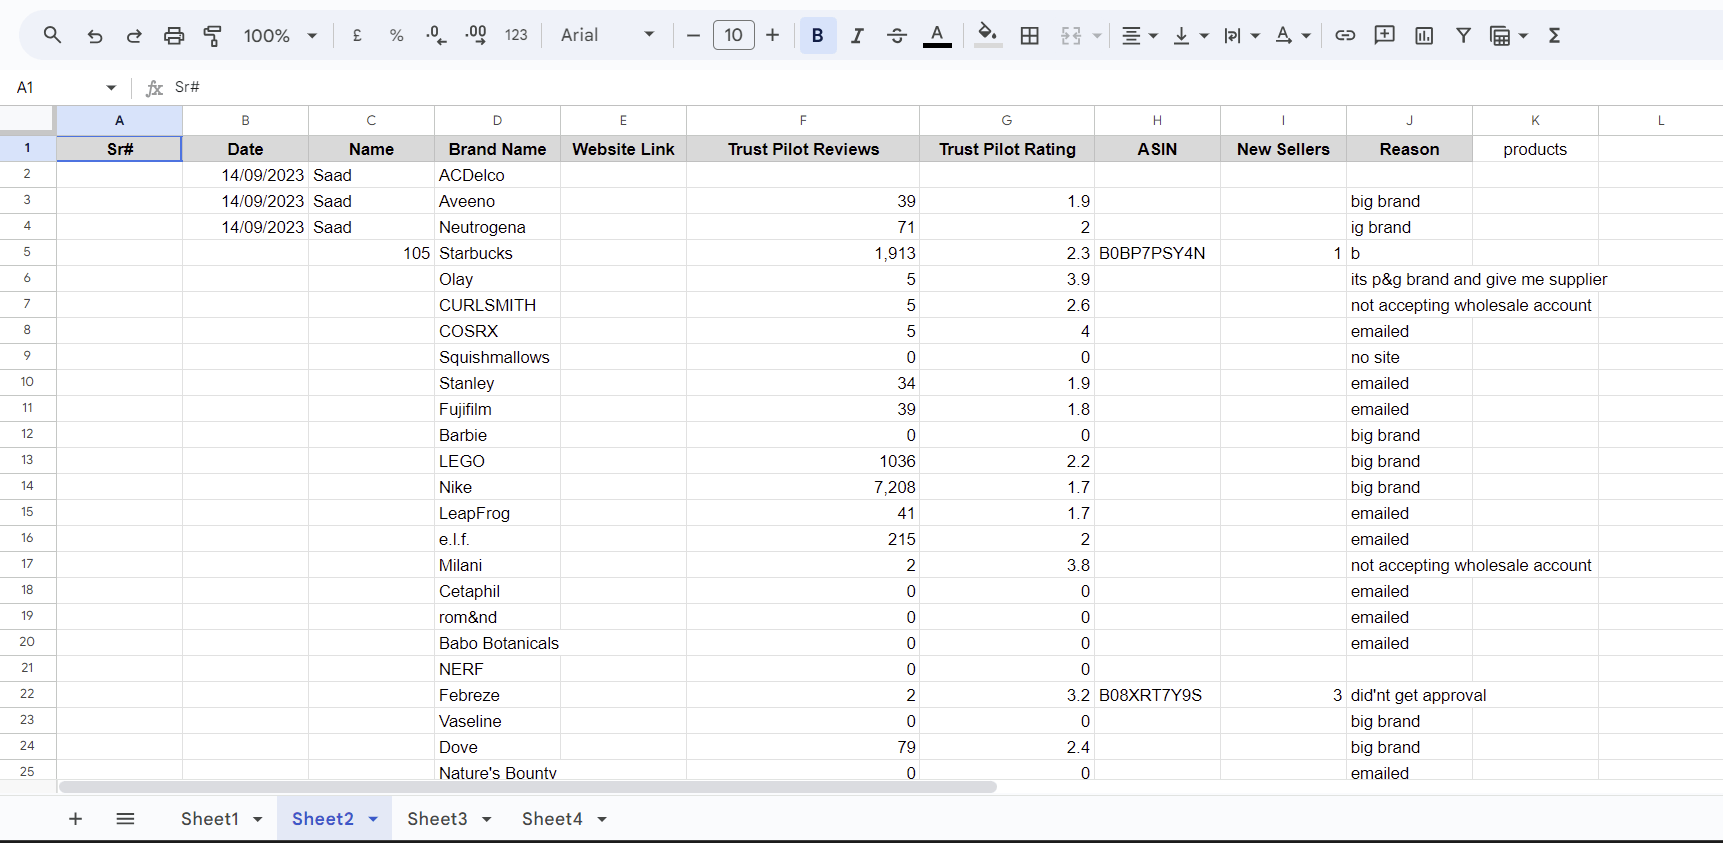
Task: Select ASIN cell B08XRT7Y9S
Action: point(1157,695)
